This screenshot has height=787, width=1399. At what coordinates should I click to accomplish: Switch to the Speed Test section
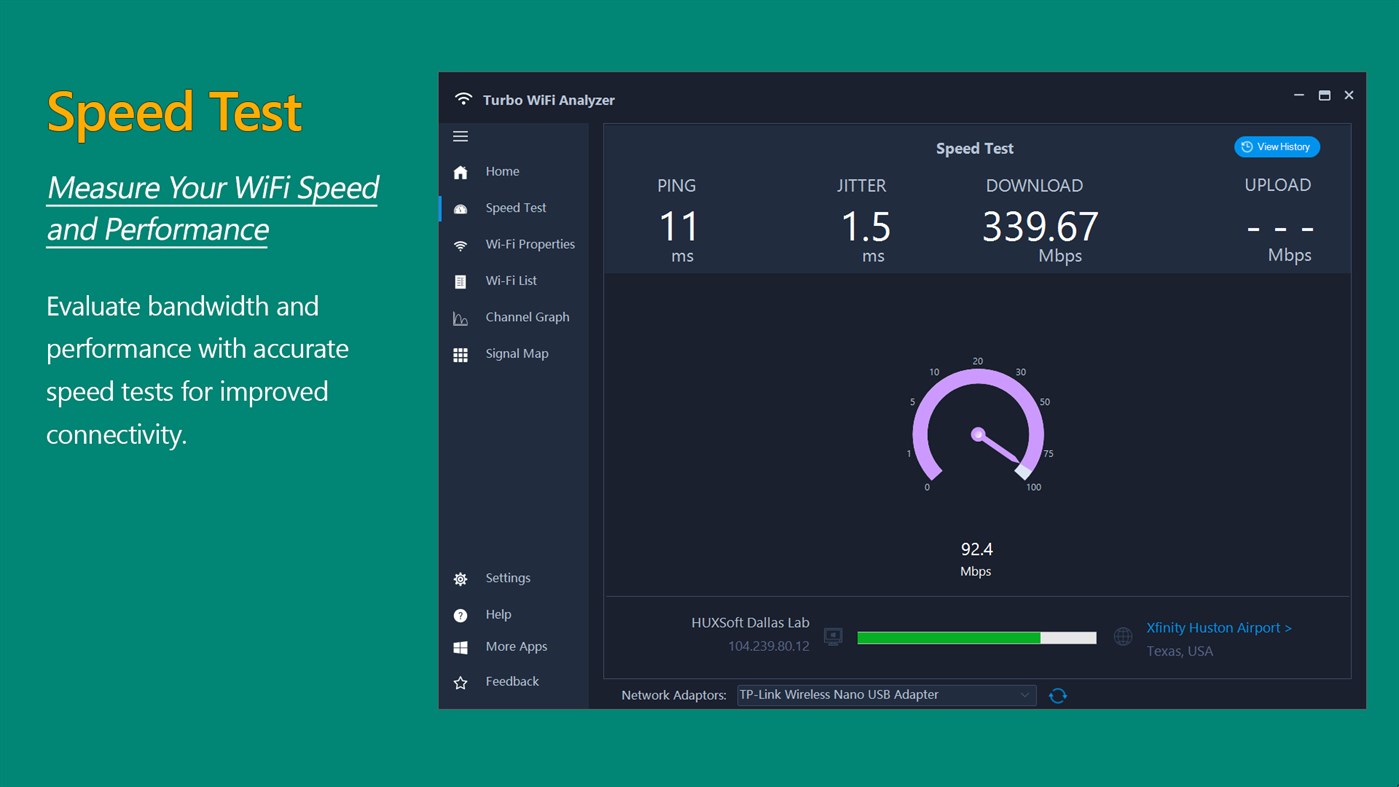pos(516,207)
